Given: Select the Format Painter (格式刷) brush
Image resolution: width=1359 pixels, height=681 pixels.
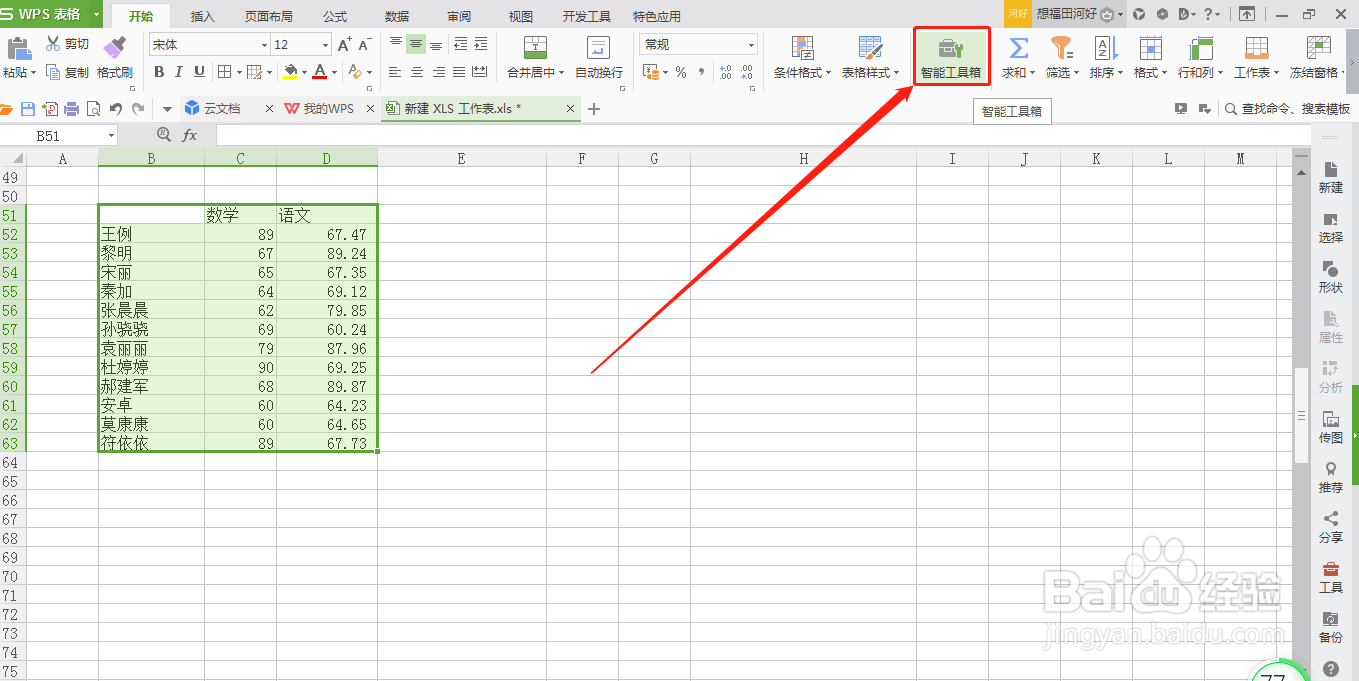Looking at the screenshot, I should point(114,48).
